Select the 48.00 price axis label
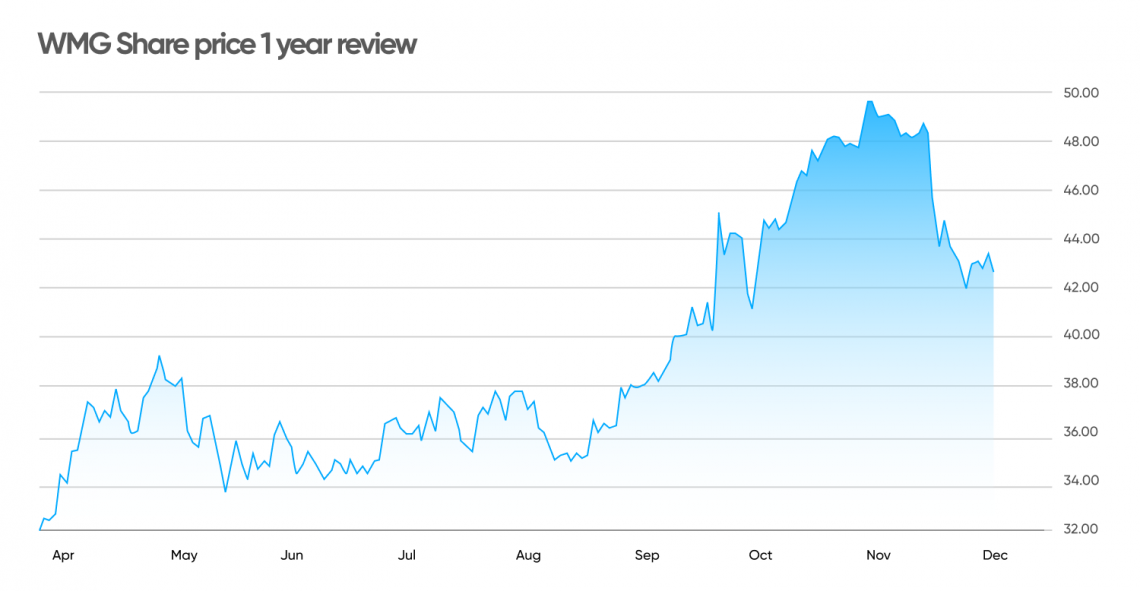Screen dimensions: 1140x591 click(x=1081, y=142)
